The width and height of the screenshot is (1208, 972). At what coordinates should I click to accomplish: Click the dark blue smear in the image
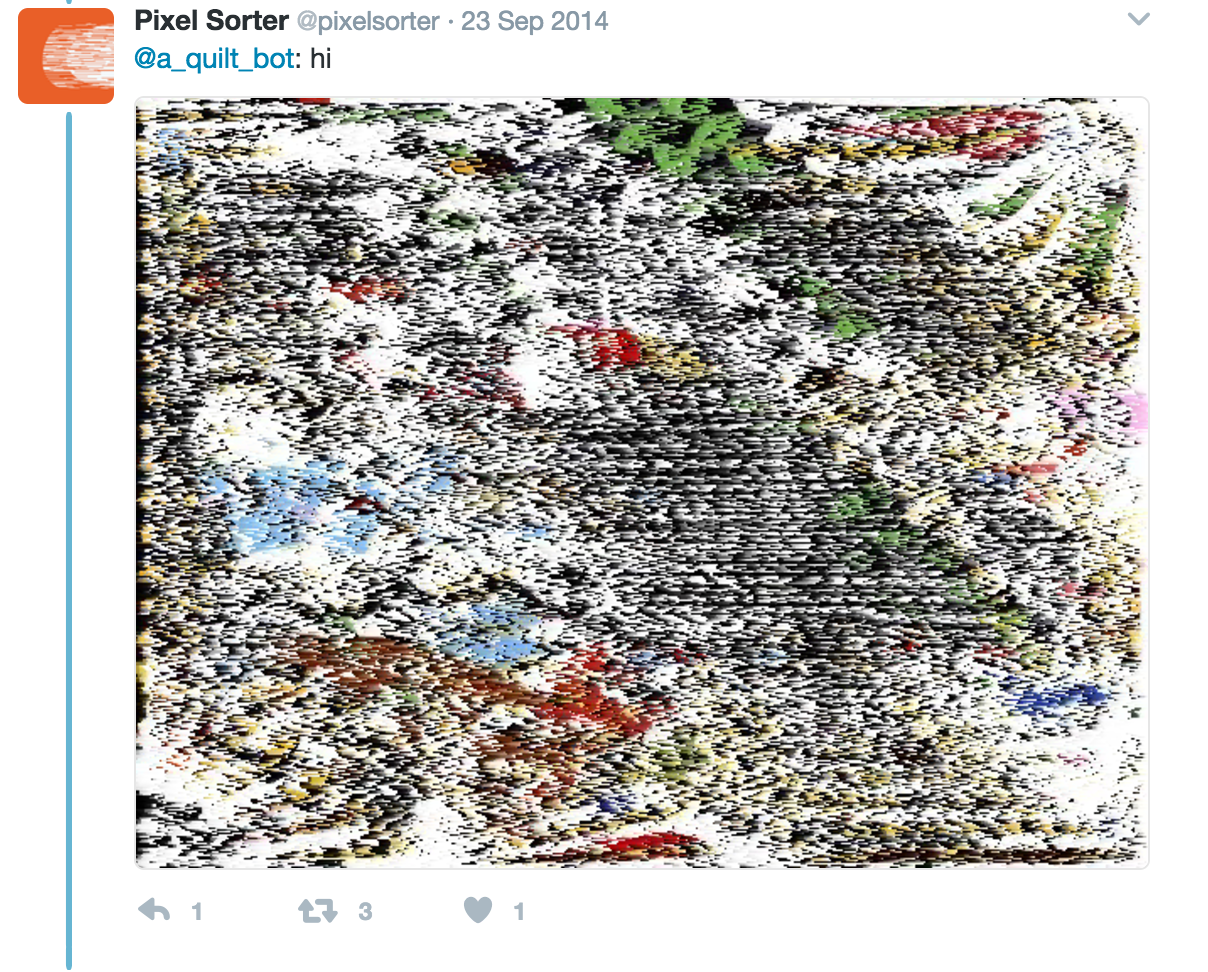1060,695
